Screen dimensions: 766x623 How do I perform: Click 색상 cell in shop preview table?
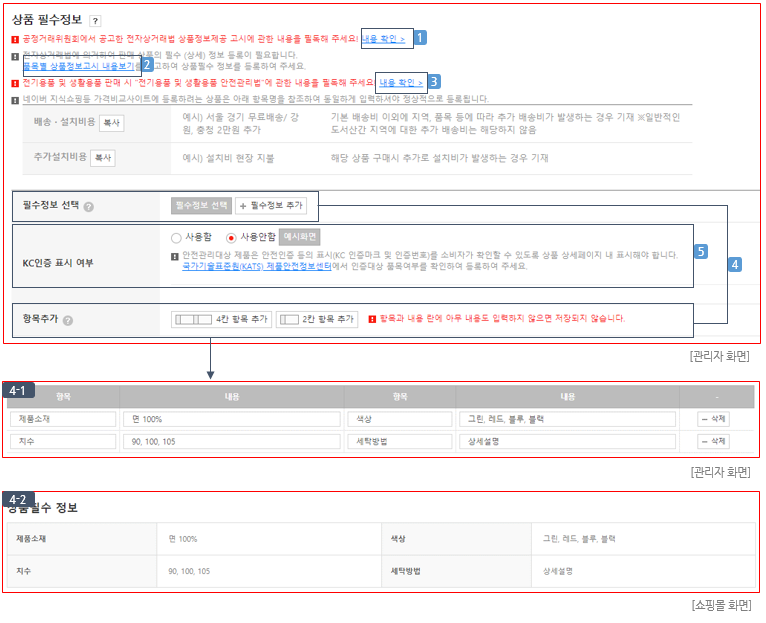(456, 539)
